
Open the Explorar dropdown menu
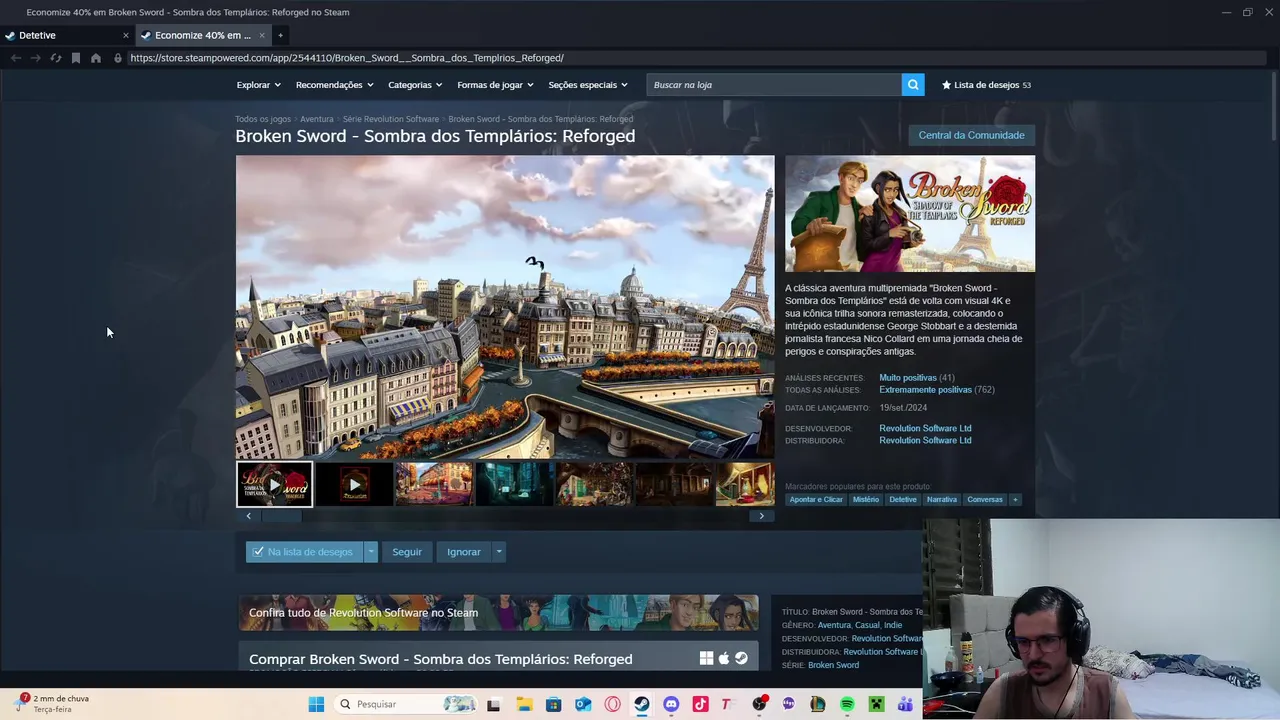[x=259, y=85]
